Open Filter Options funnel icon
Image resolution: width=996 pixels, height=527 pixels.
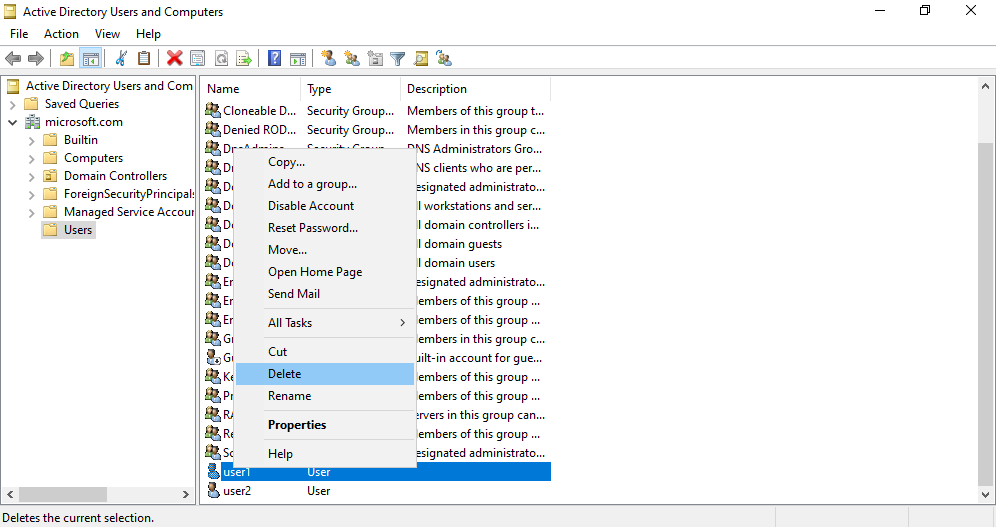tap(398, 59)
